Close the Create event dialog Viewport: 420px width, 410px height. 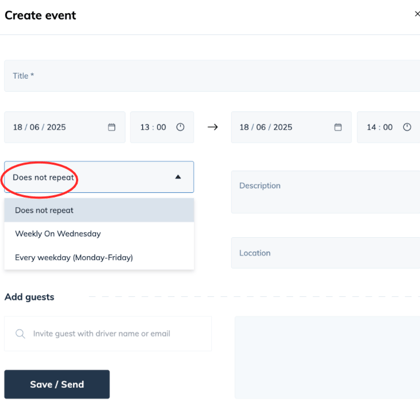[x=417, y=14]
